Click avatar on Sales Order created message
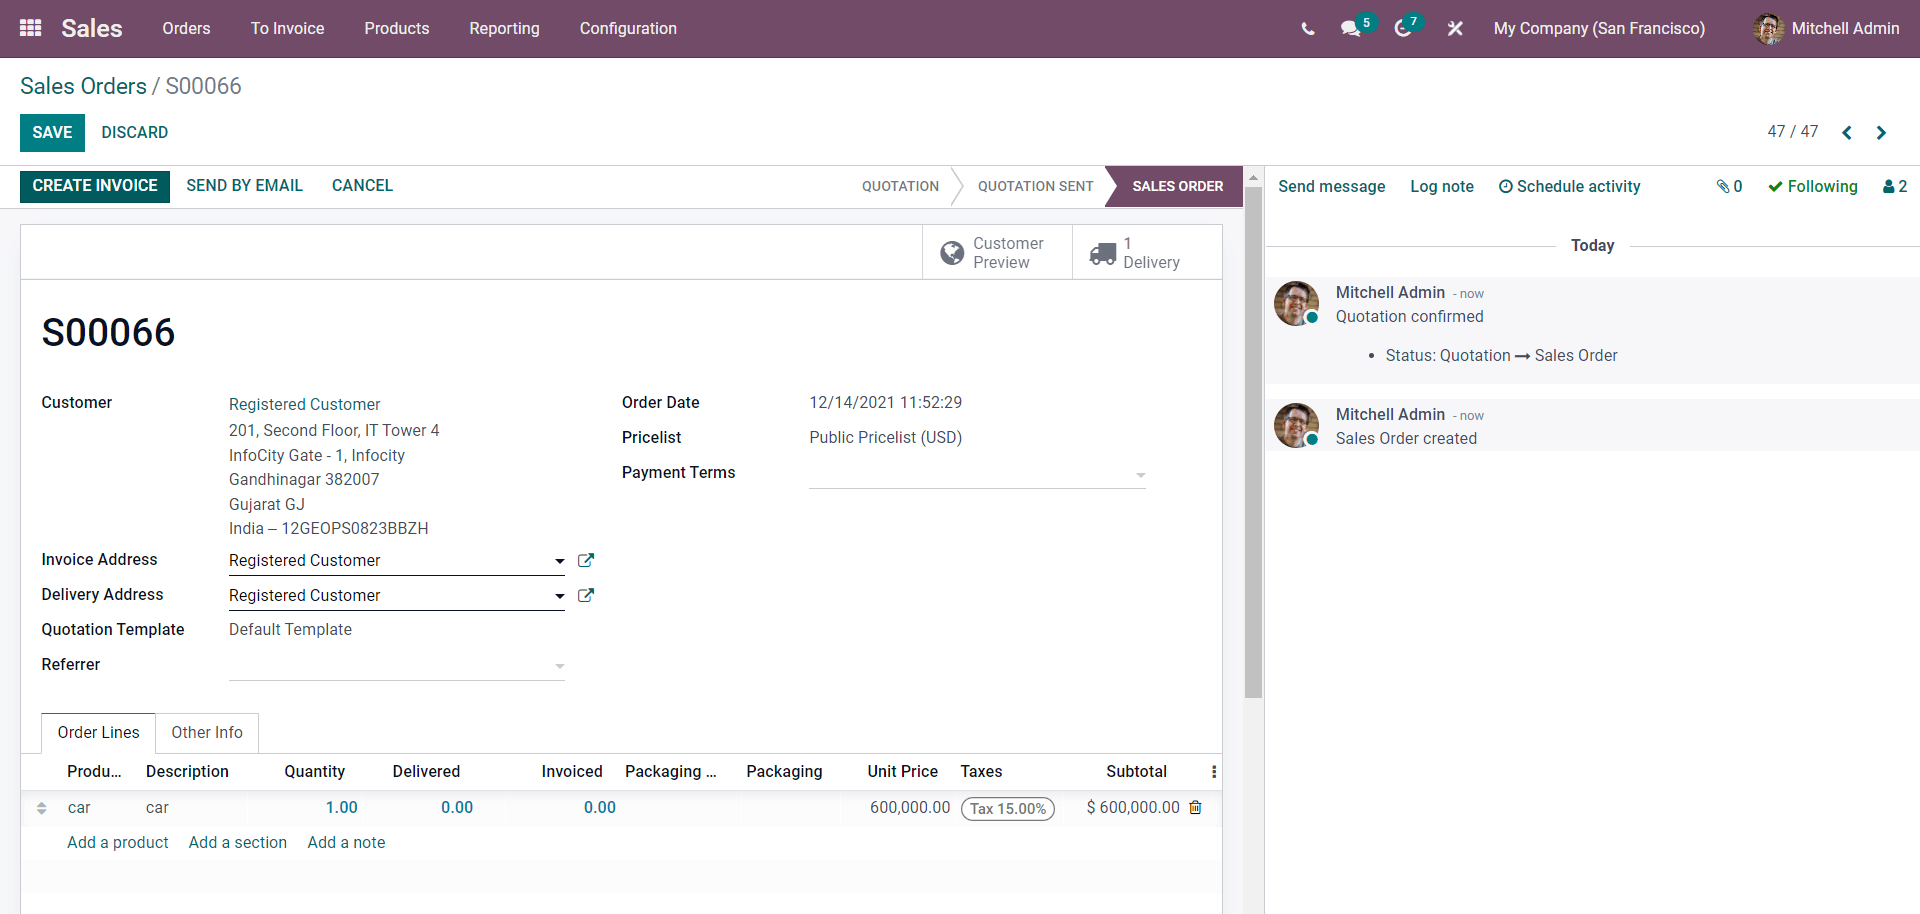The image size is (1920, 914). pos(1296,425)
